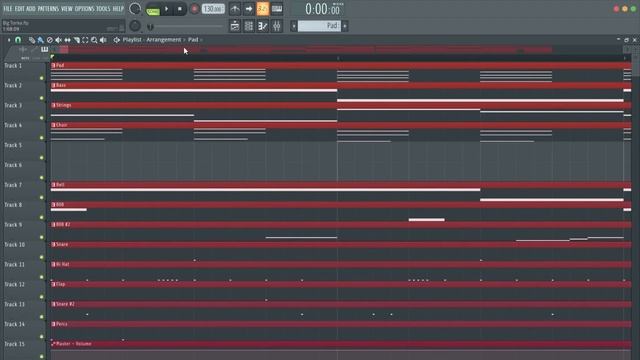
Task: Click the playlist target icon before Playlist
Action: pyautogui.click(x=117, y=40)
